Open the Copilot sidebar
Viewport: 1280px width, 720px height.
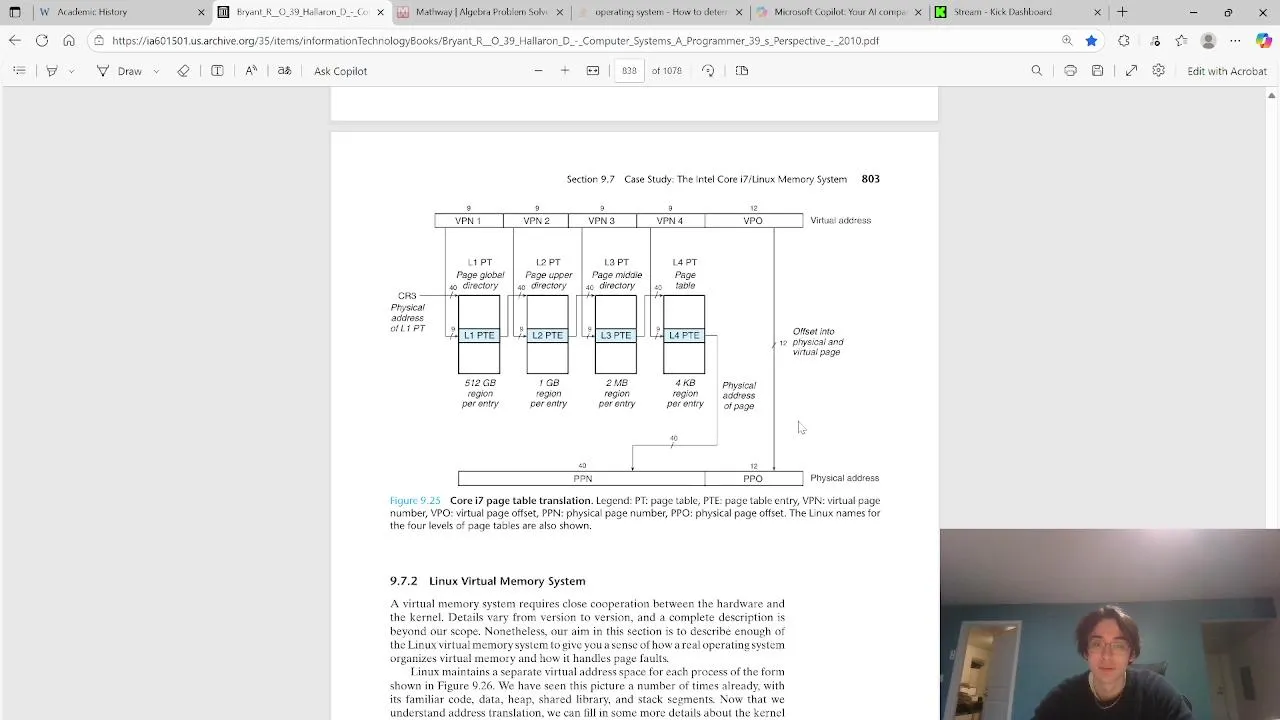(x=1264, y=41)
